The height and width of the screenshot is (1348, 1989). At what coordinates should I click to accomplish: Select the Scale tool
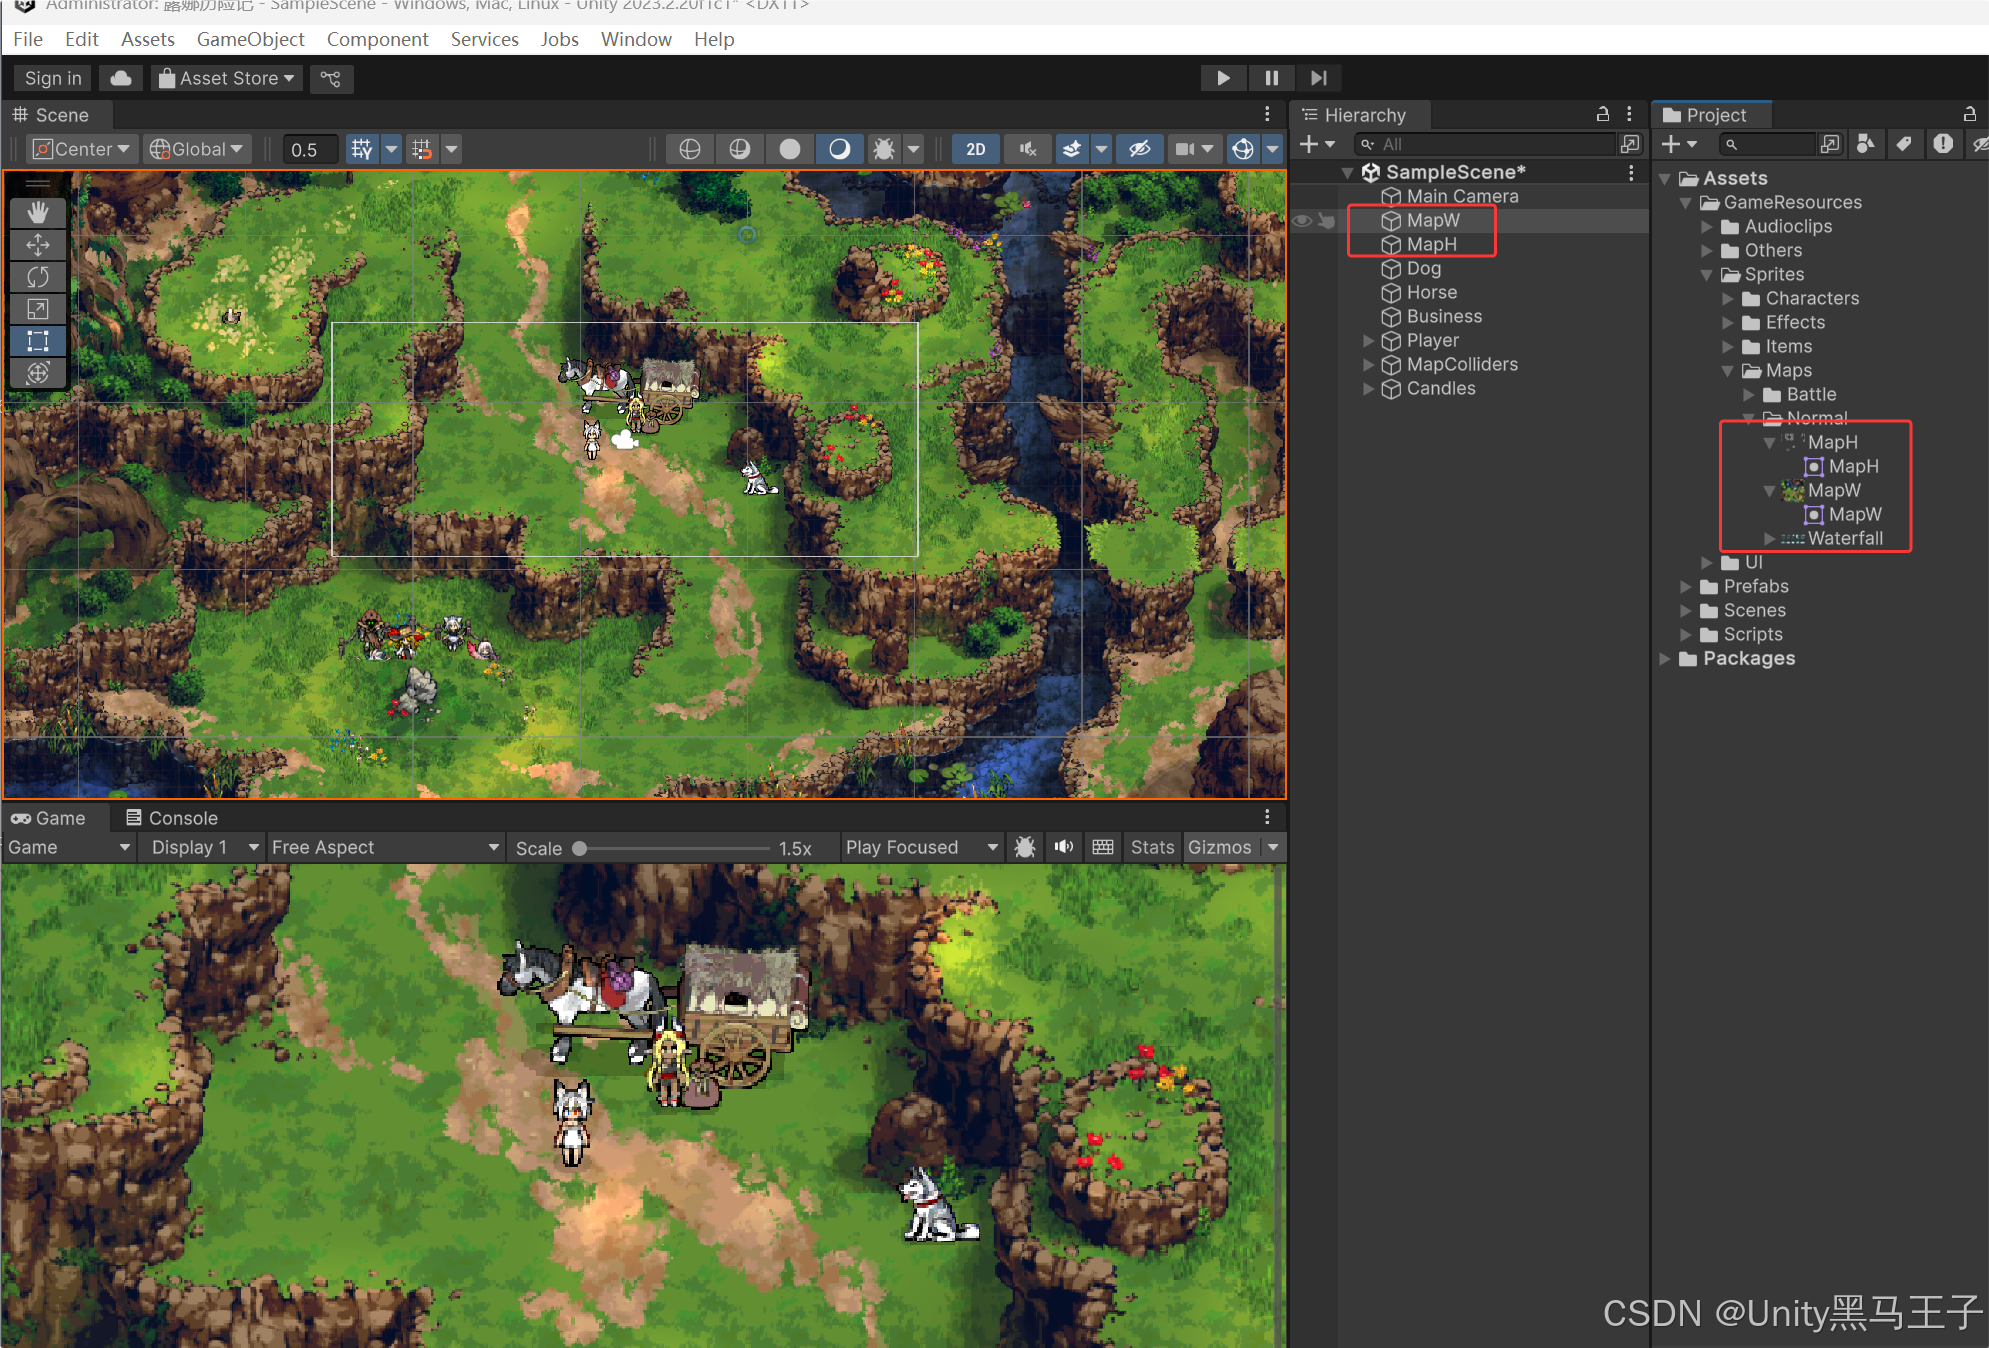pos(38,308)
